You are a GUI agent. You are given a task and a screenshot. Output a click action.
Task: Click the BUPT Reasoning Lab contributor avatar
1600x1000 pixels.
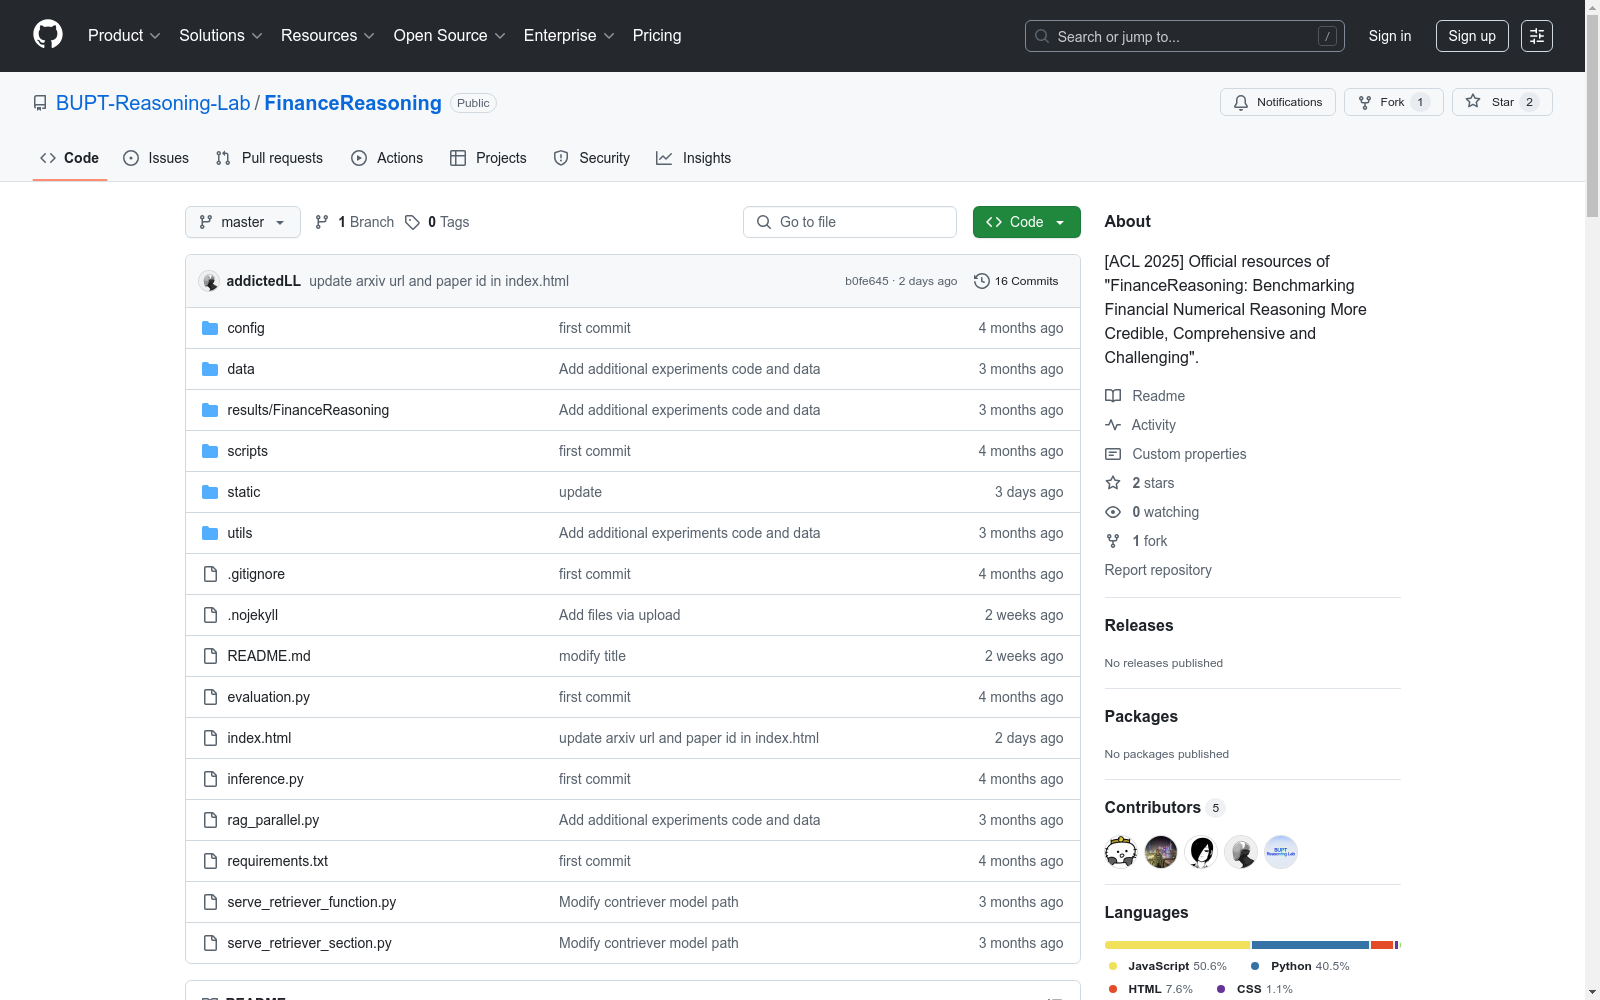click(x=1281, y=852)
